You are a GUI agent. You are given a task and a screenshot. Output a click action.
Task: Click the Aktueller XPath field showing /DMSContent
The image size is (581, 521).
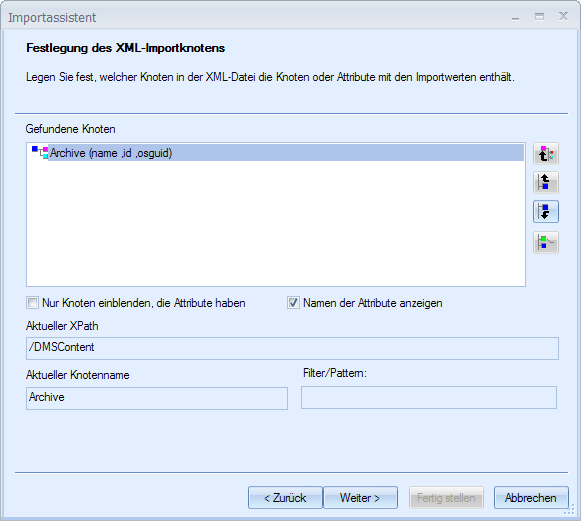point(292,348)
